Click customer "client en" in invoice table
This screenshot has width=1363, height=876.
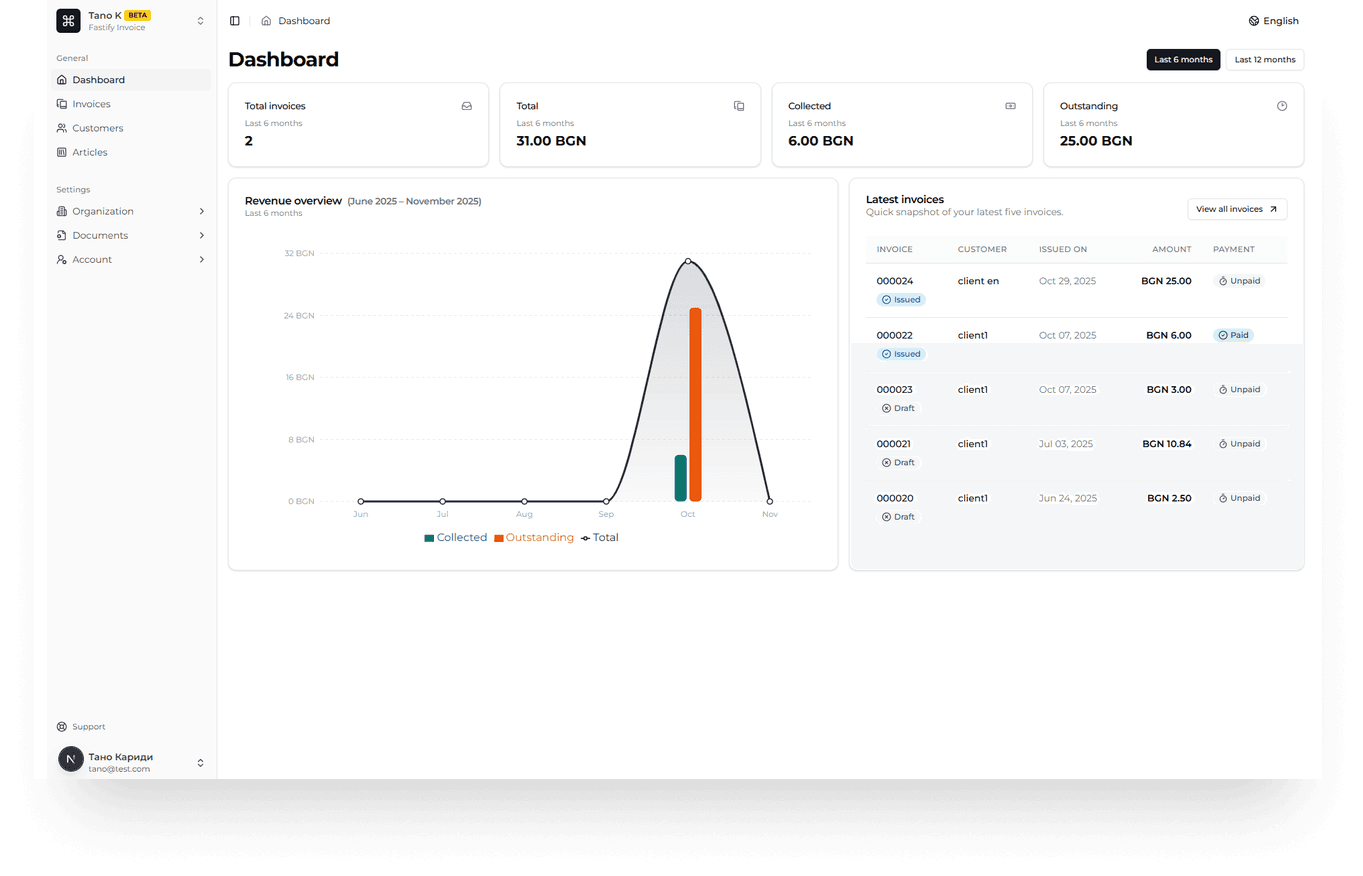point(978,281)
